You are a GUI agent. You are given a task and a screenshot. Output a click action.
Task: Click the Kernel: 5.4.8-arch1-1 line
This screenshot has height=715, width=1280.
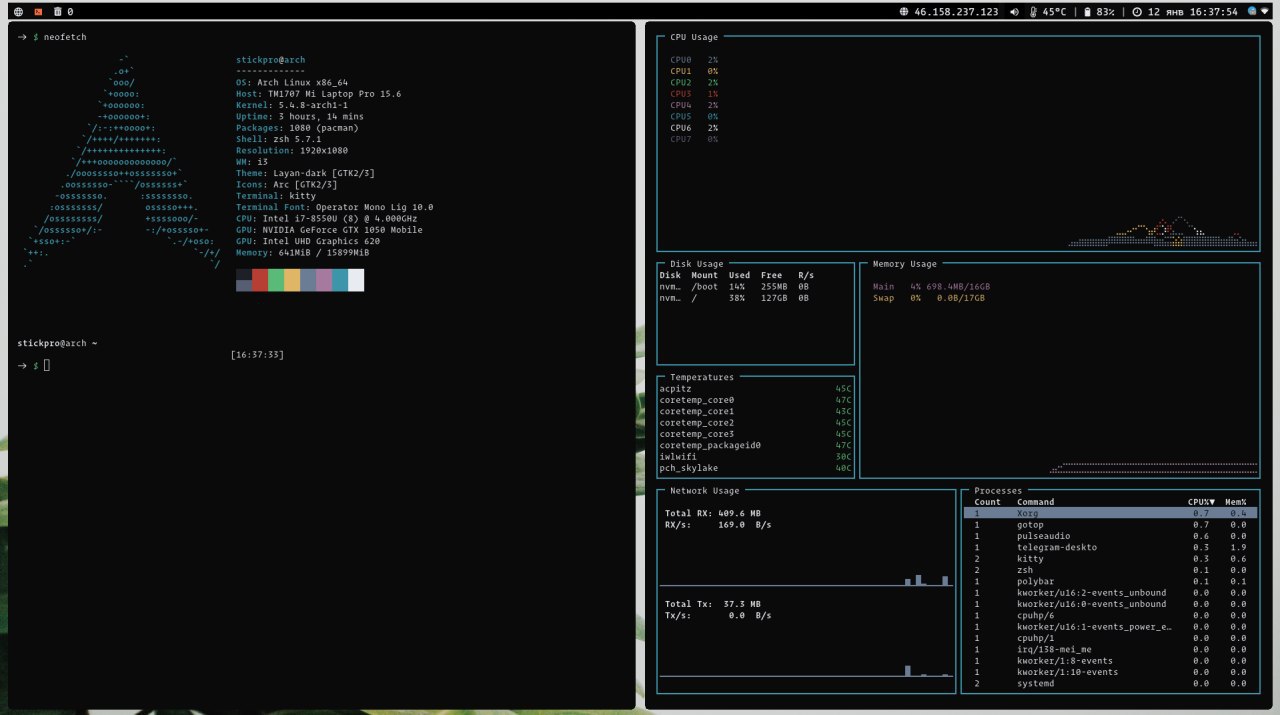coord(292,105)
